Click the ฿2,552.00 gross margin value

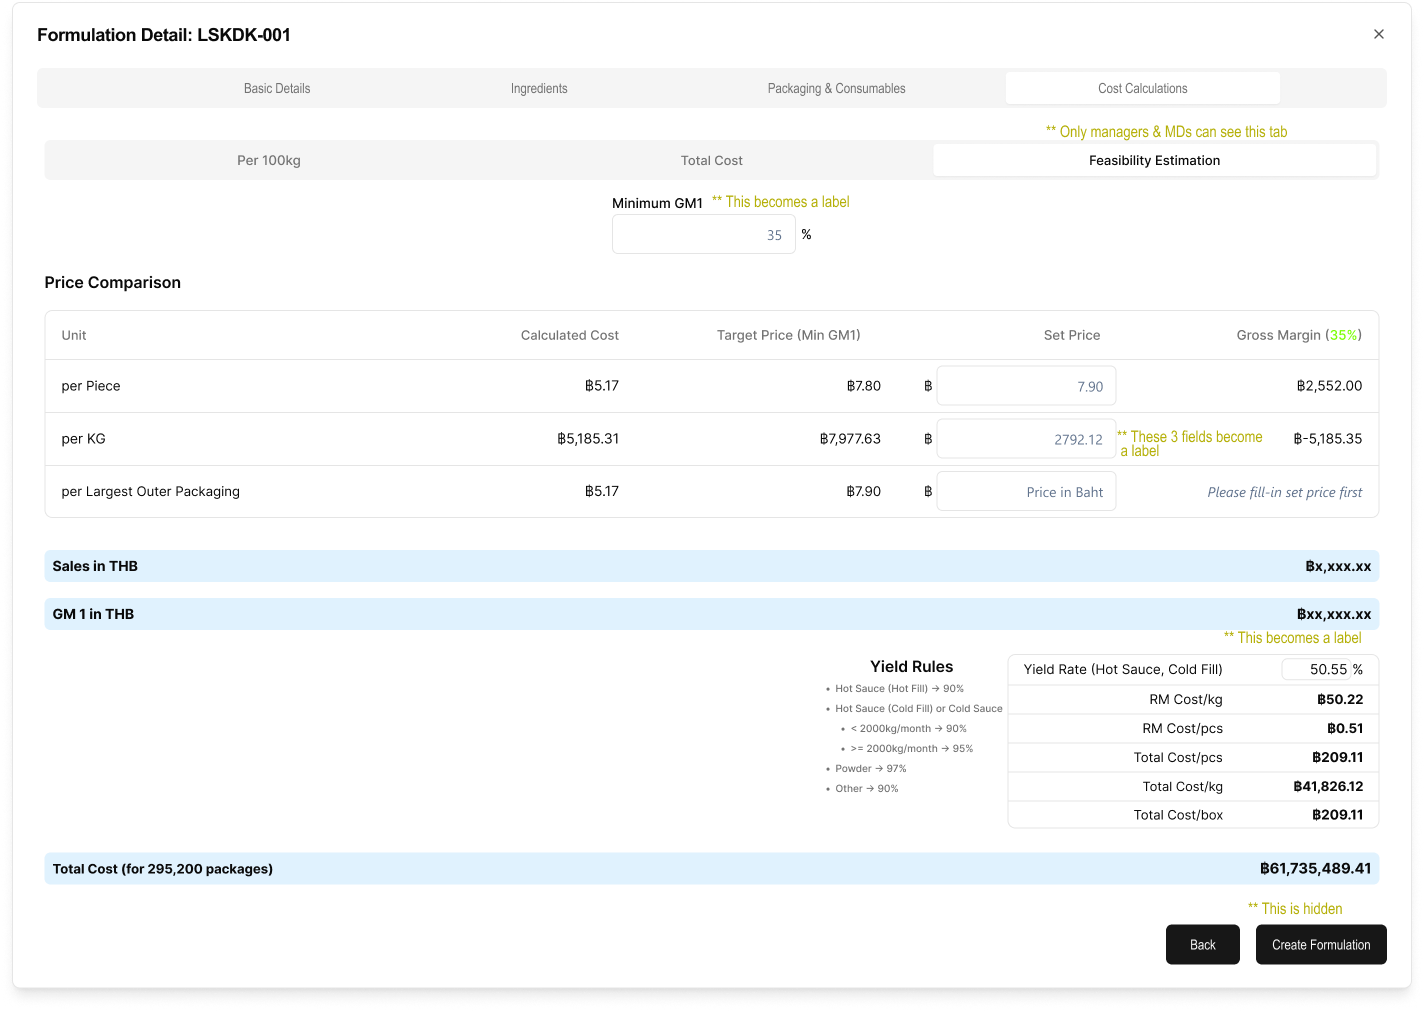1329,385
